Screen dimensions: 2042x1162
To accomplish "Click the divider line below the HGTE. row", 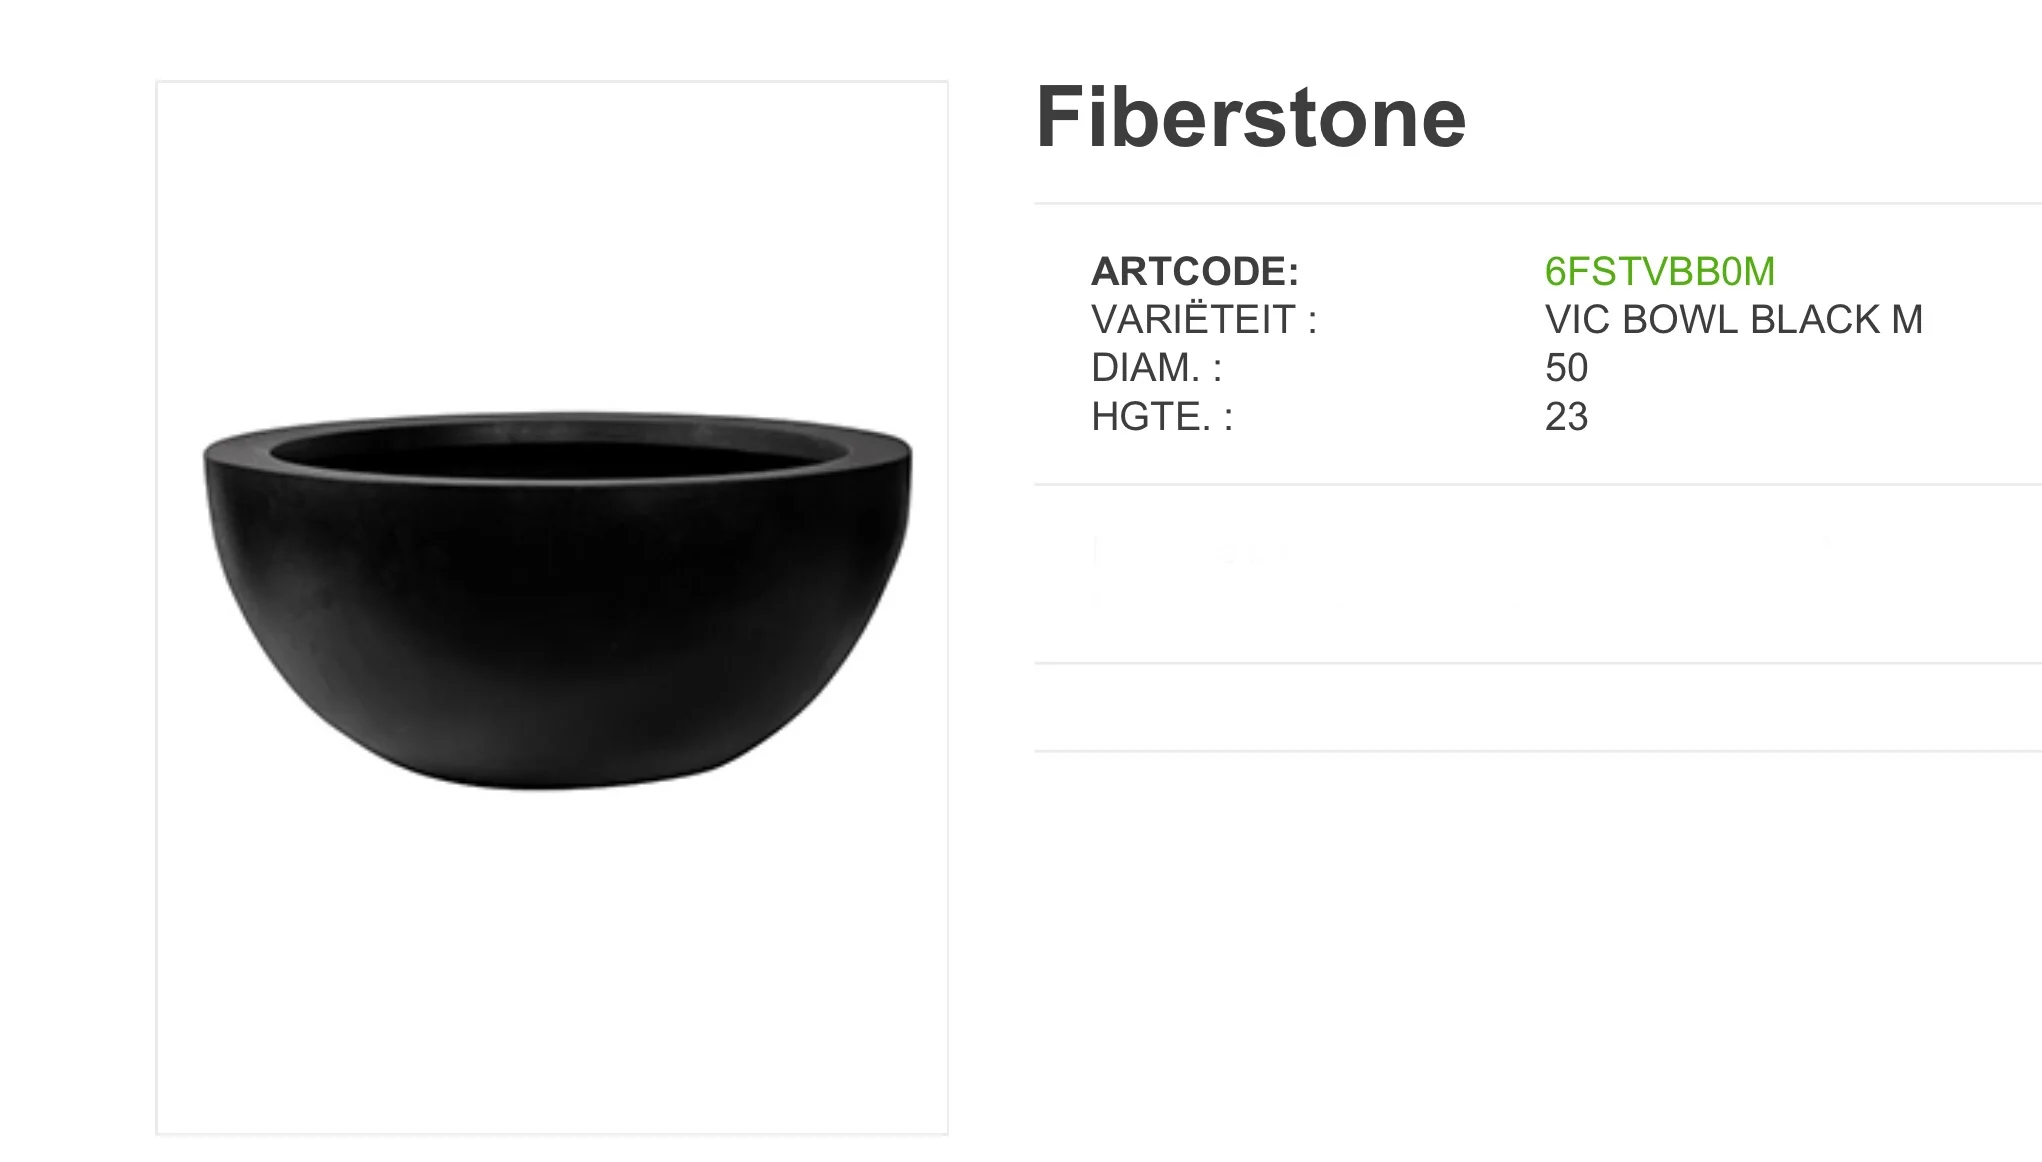I will (x=1538, y=485).
